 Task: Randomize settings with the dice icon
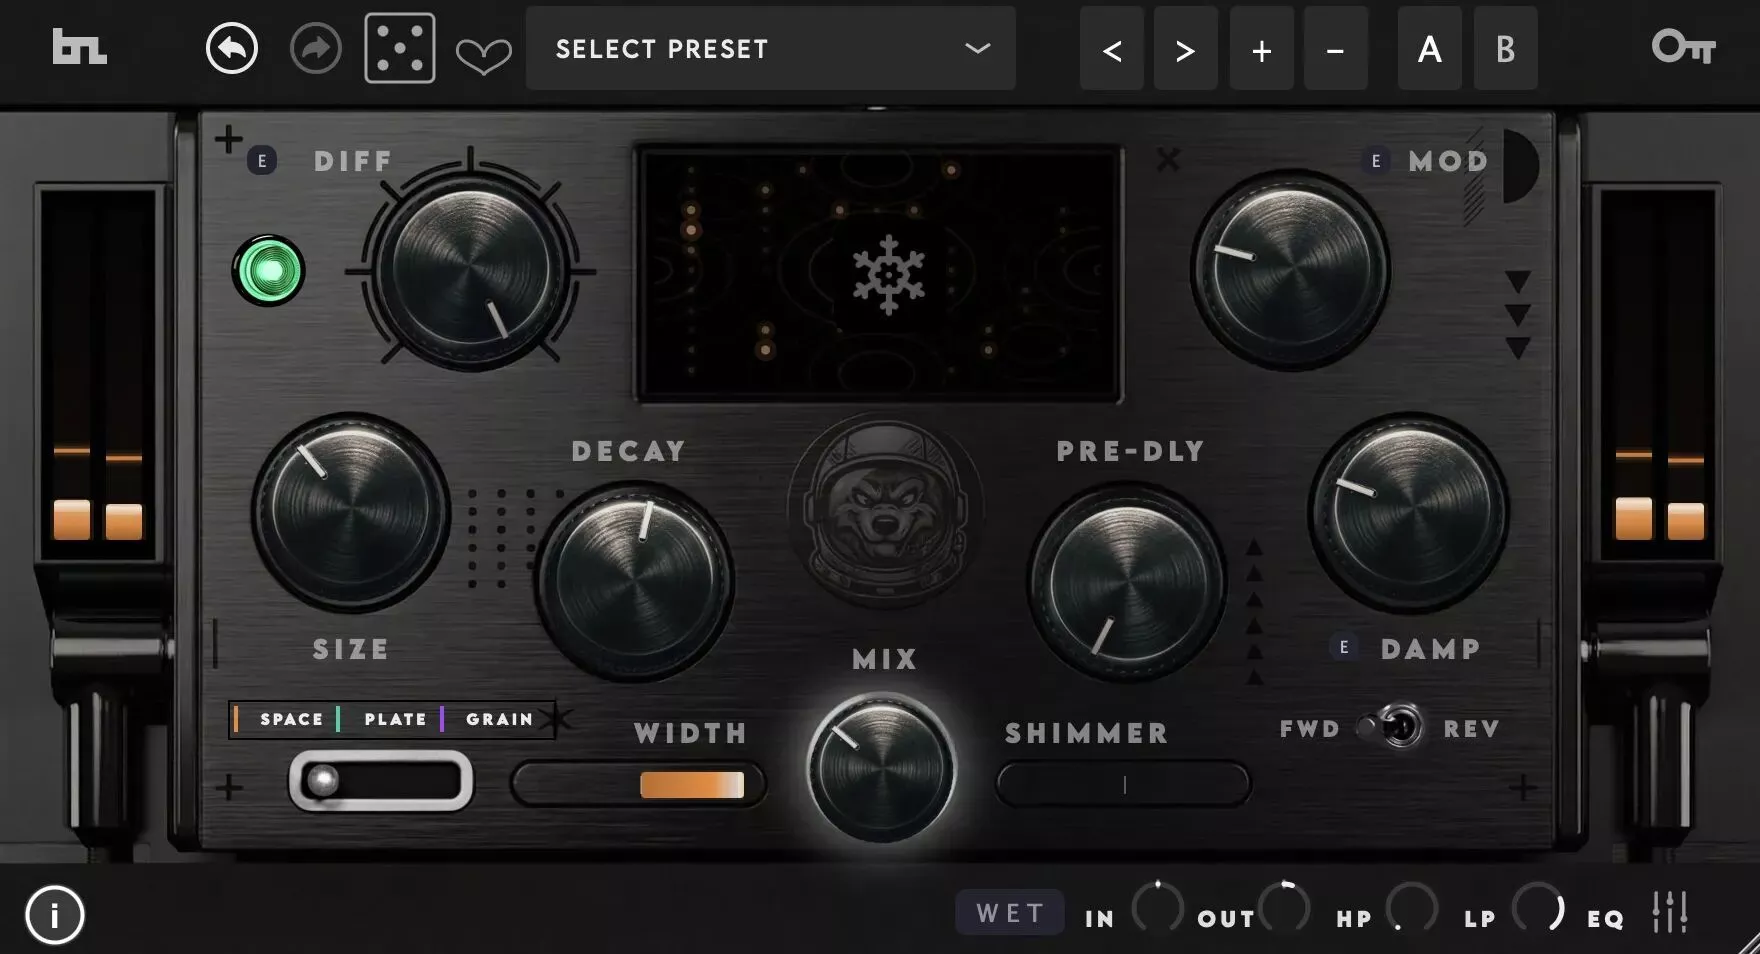pyautogui.click(x=398, y=48)
